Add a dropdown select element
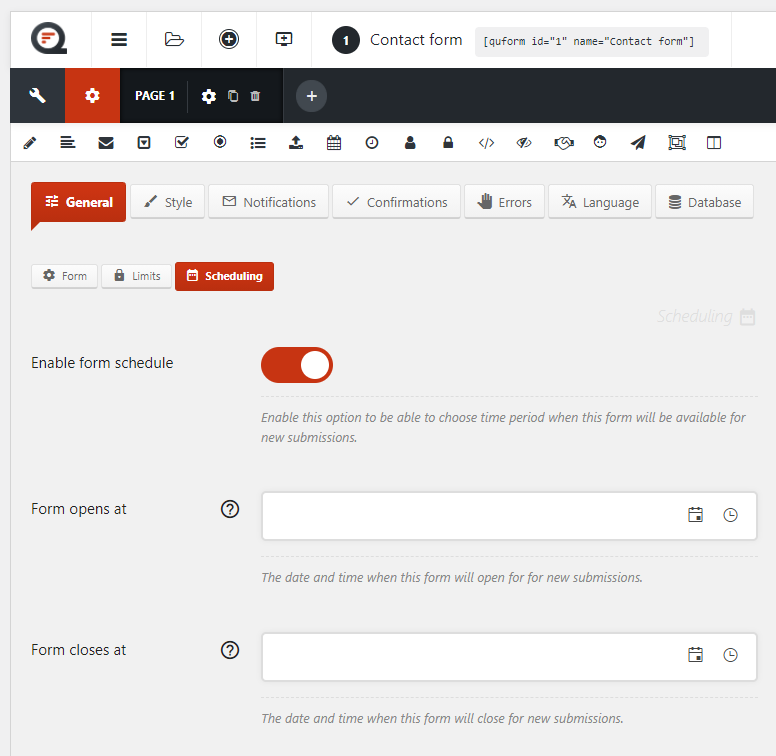 point(144,143)
